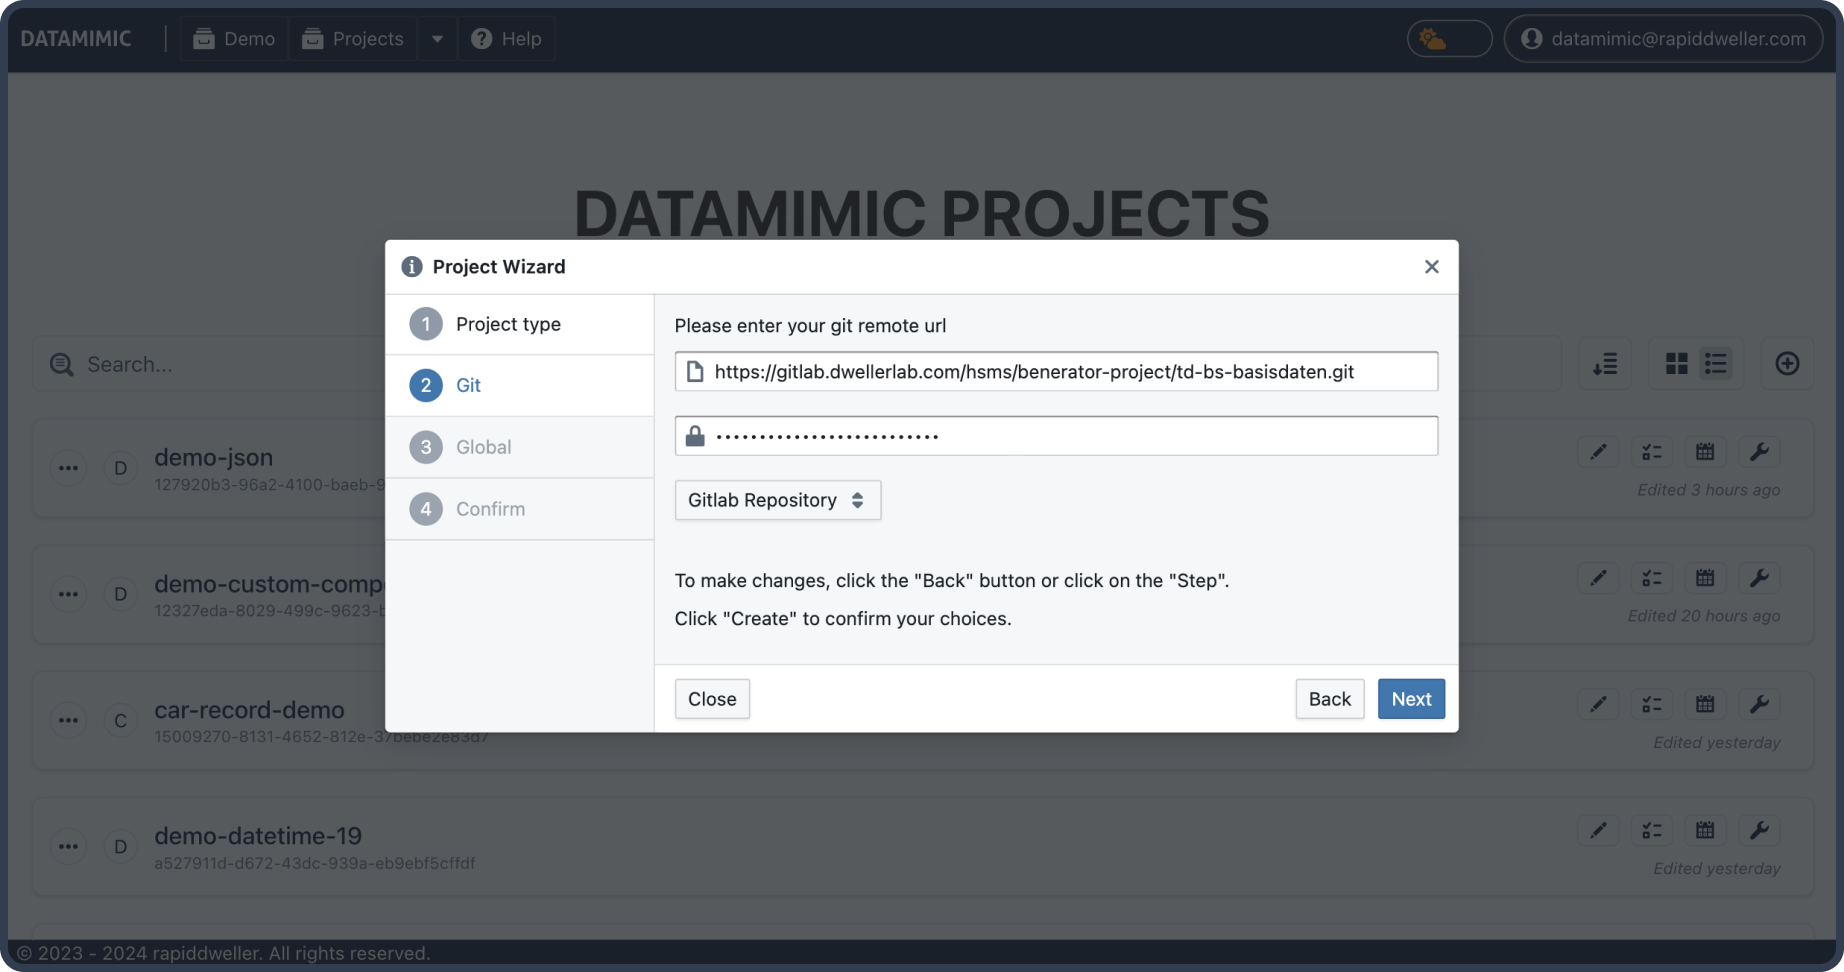Switch to list view layout
This screenshot has height=972, width=1844.
click(1716, 364)
